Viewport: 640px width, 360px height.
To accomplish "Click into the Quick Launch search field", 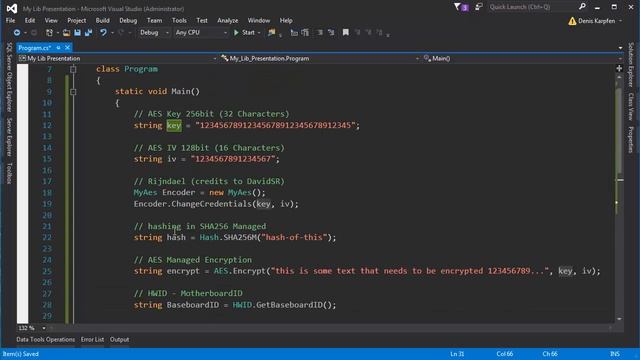I will [x=532, y=7].
